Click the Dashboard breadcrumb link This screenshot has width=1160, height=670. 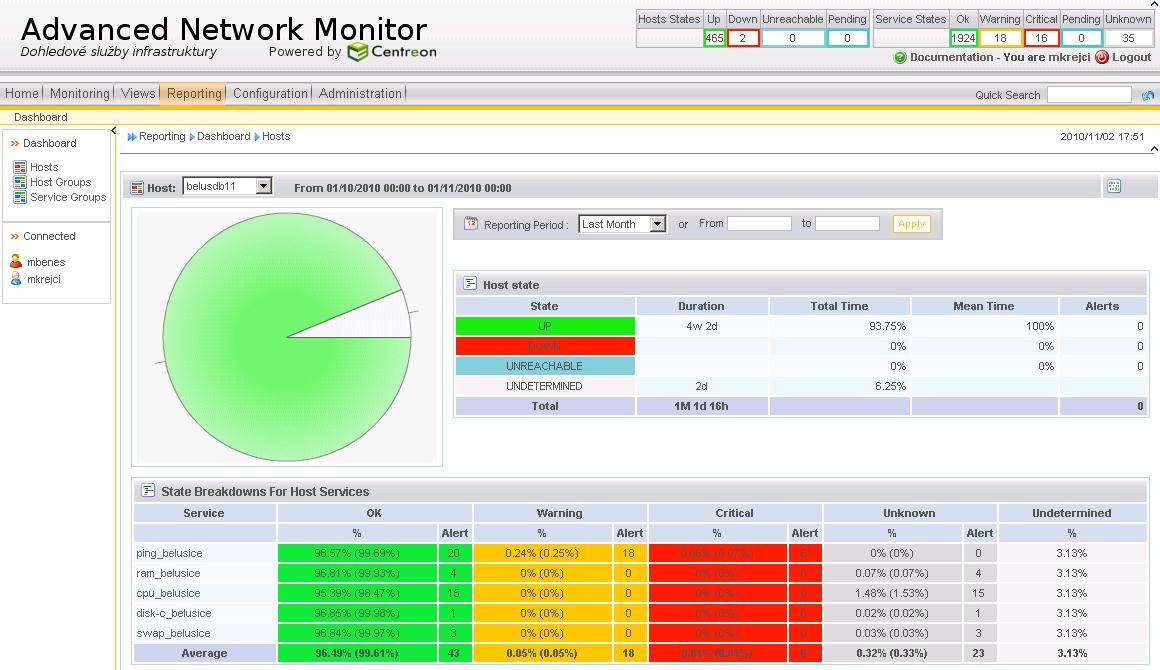pyautogui.click(x=223, y=136)
